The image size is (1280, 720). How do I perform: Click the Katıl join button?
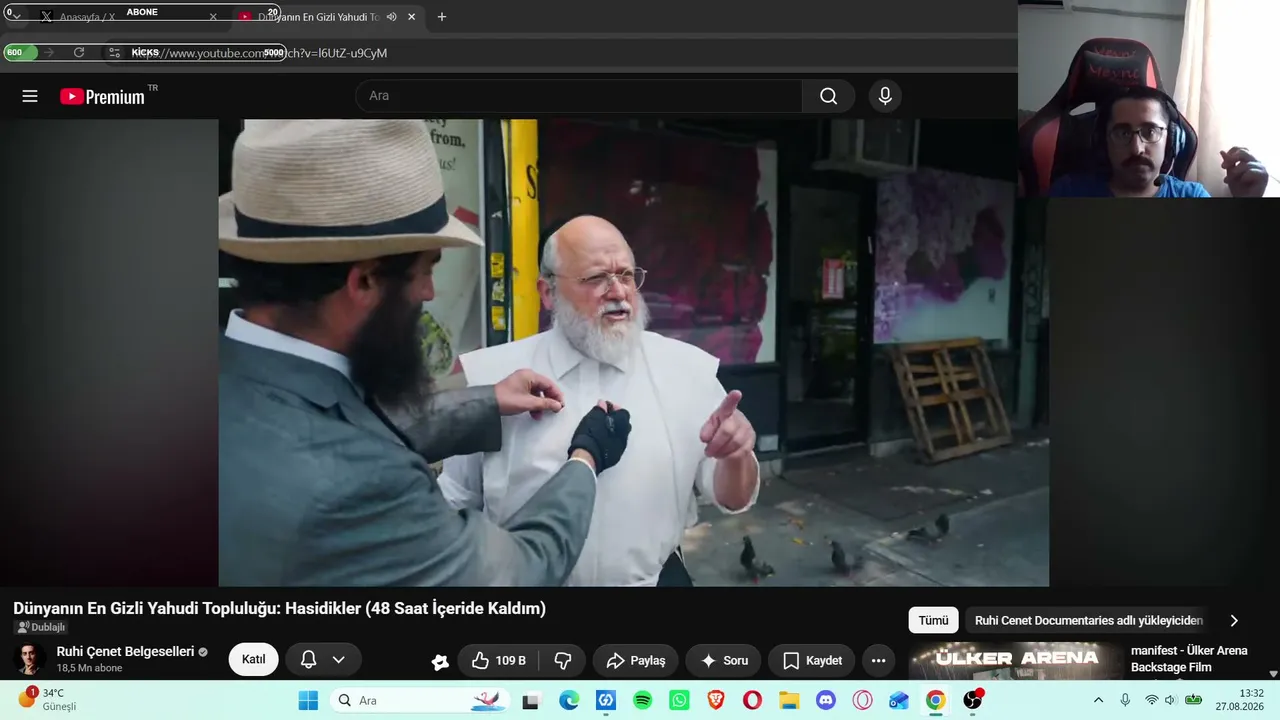click(254, 660)
